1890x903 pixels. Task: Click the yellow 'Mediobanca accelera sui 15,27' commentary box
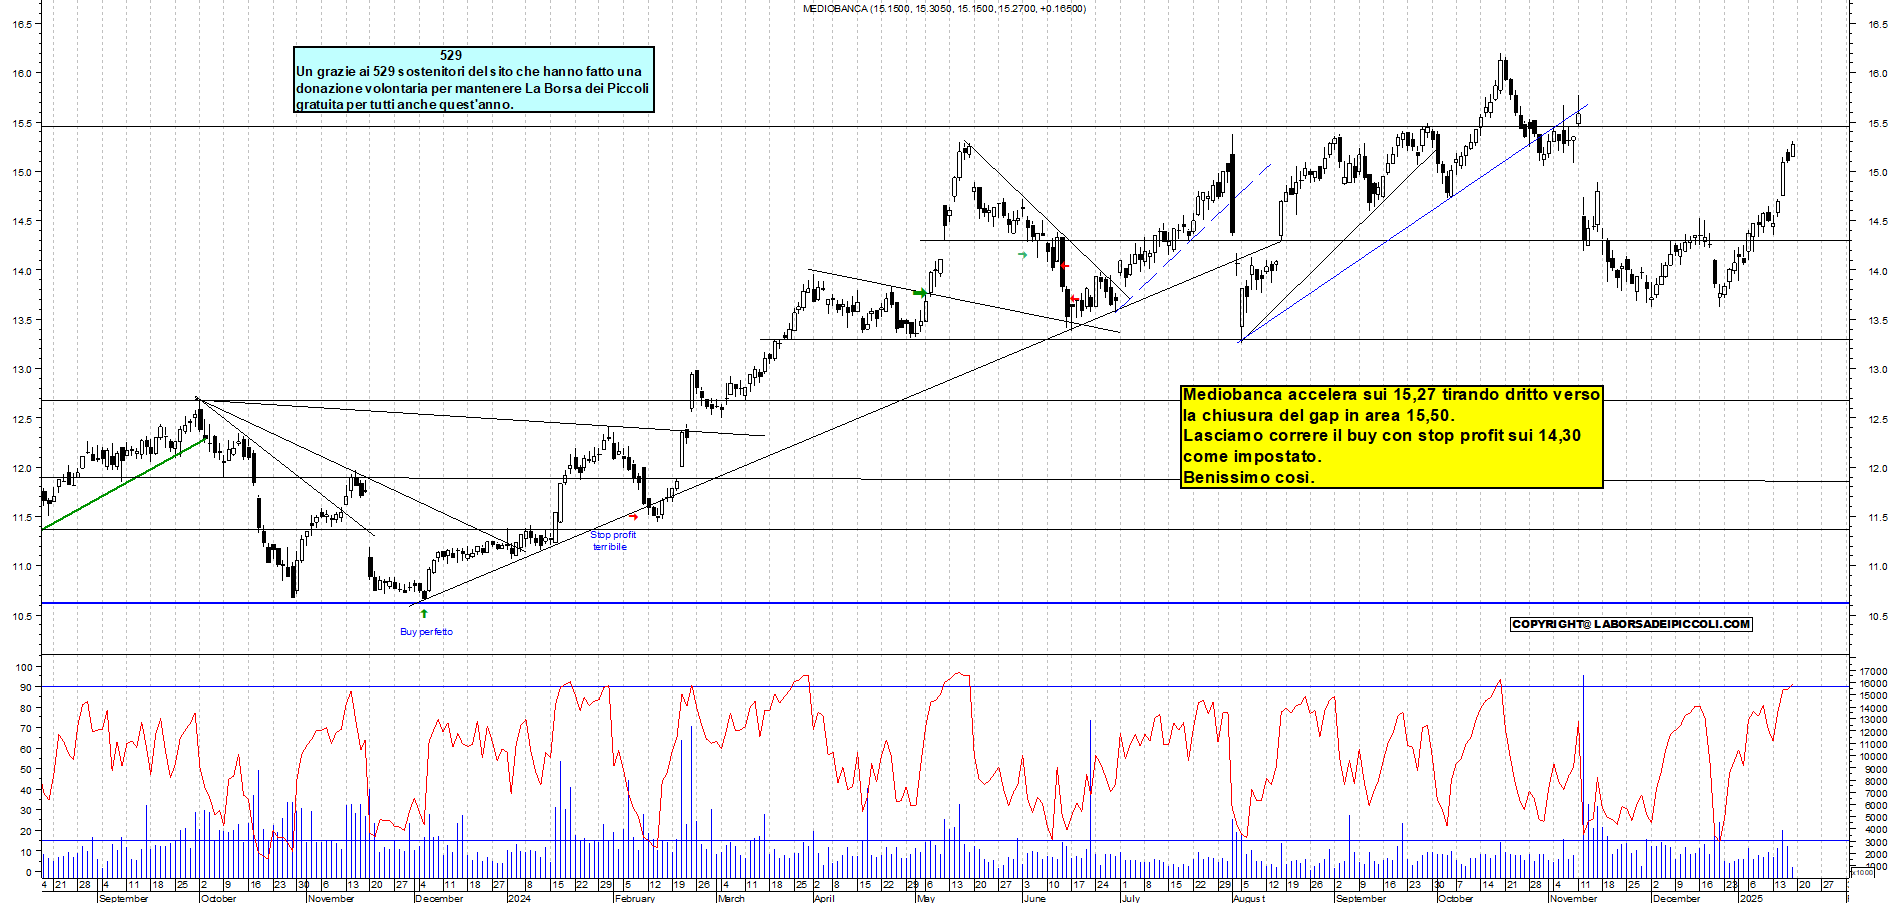click(1391, 436)
